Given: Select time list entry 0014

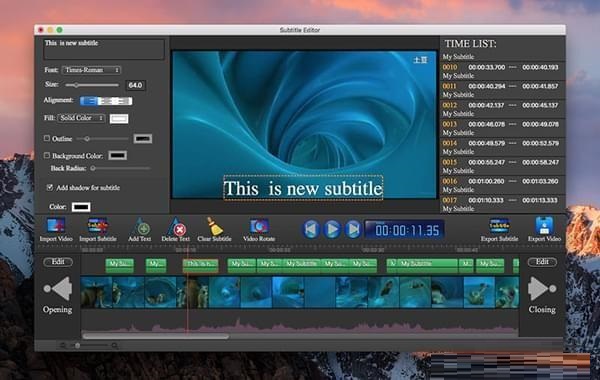Looking at the screenshot, I should 502,147.
